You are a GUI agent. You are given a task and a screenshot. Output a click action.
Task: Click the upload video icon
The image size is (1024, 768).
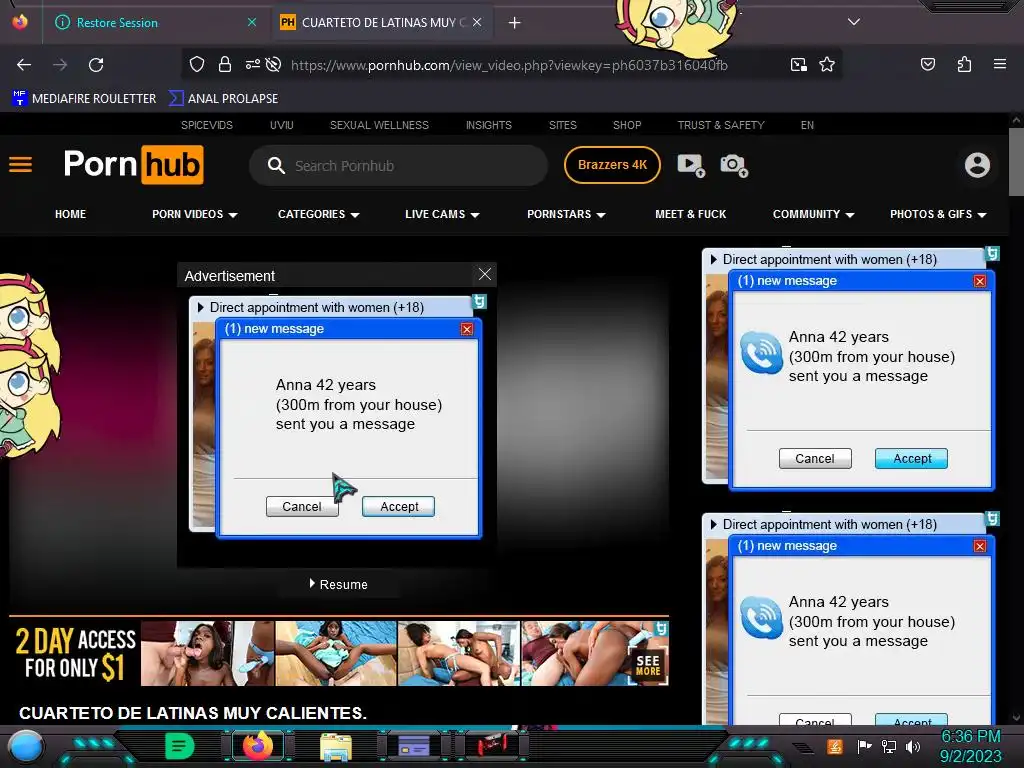[x=691, y=165]
